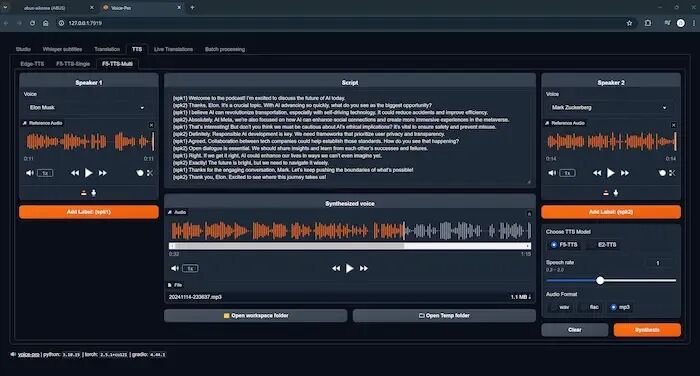Choose mp3 audio format

pyautogui.click(x=614, y=307)
